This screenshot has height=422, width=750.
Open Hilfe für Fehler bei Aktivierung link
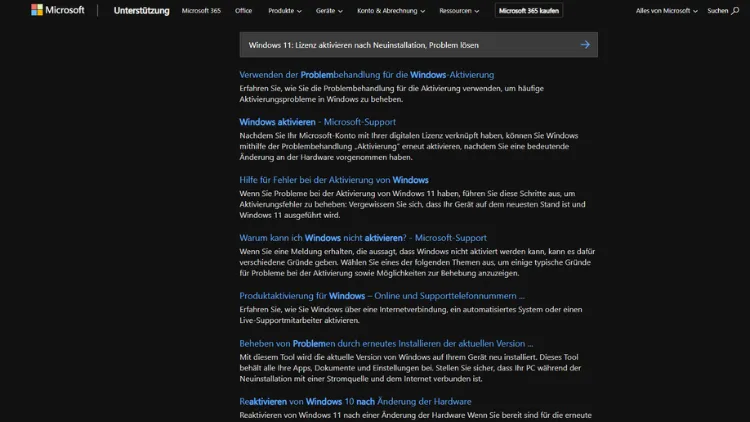tap(334, 180)
